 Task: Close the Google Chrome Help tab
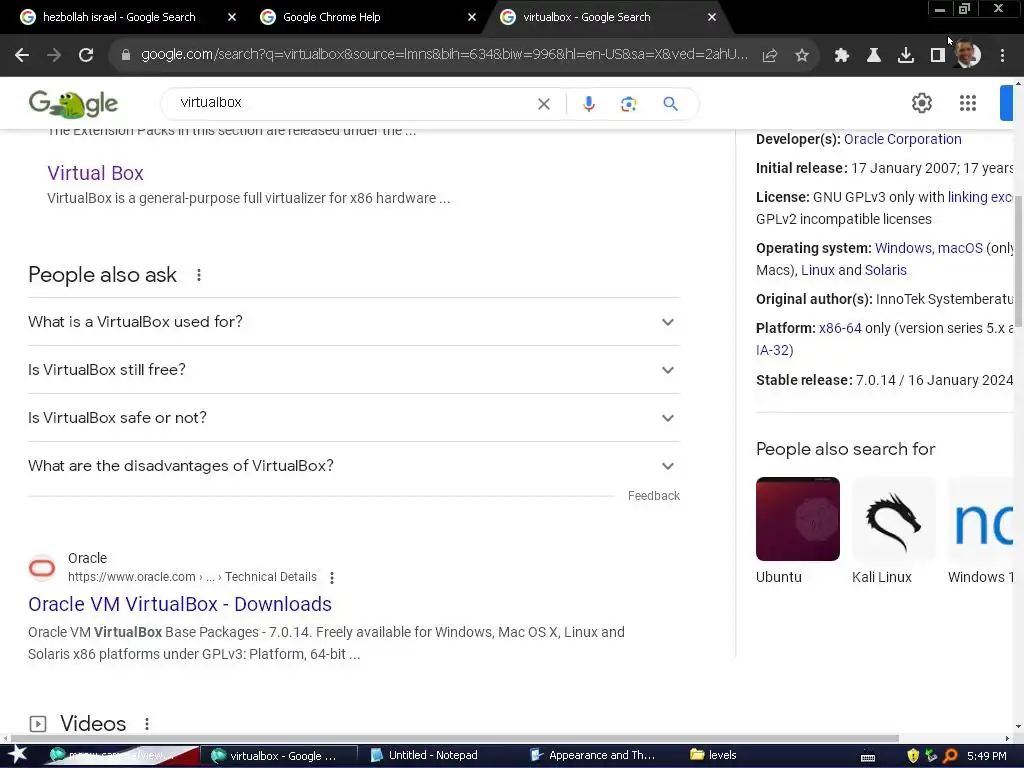(x=472, y=17)
